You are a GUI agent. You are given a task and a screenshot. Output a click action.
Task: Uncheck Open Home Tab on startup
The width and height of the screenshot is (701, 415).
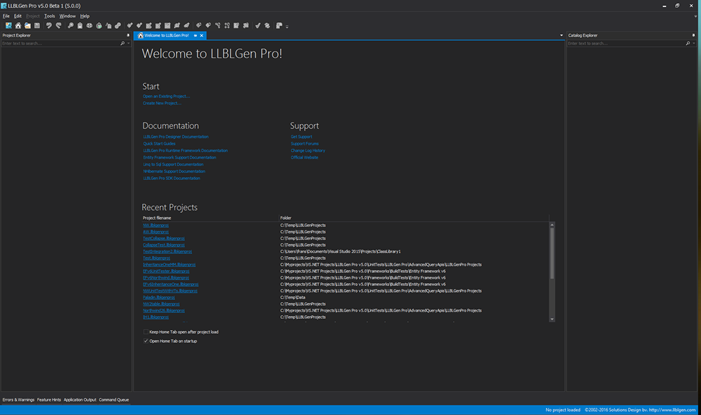(x=146, y=341)
